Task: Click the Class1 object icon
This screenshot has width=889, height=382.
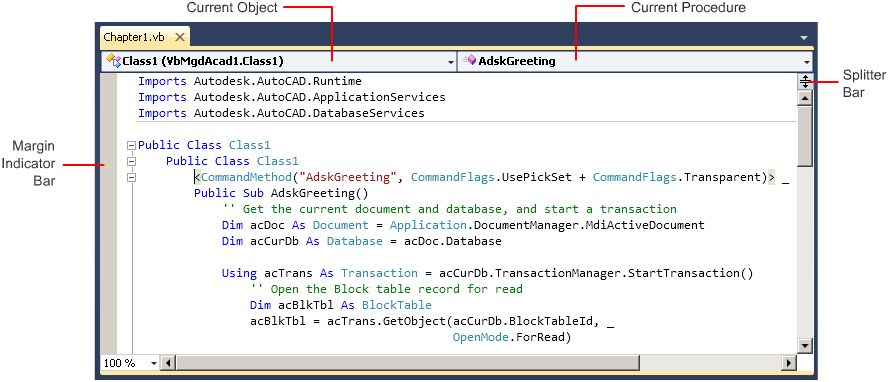Action: click(113, 61)
